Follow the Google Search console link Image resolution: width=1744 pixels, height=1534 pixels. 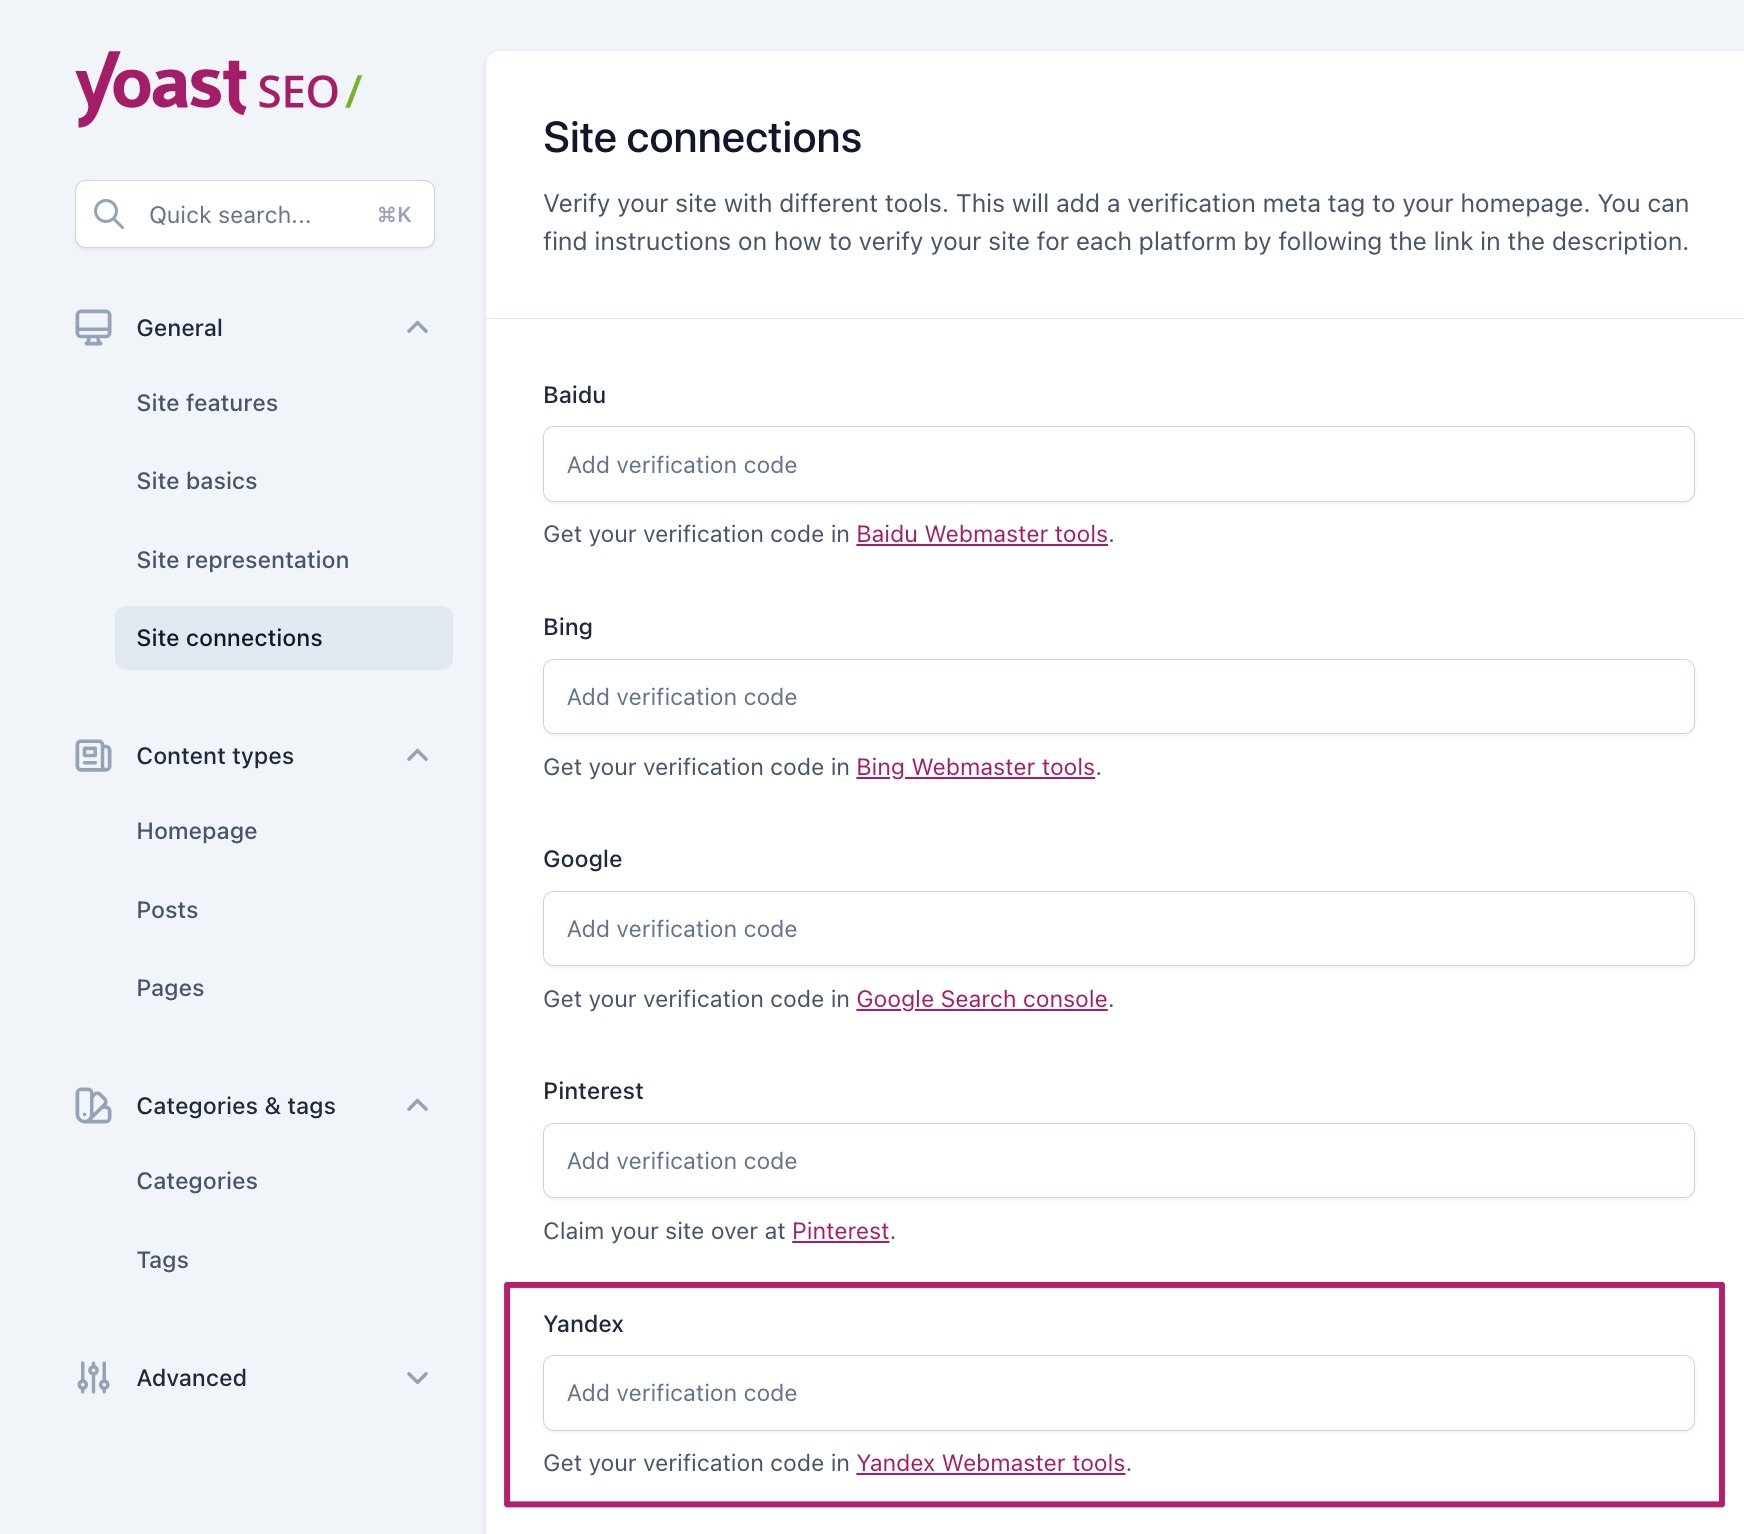[x=982, y=999]
